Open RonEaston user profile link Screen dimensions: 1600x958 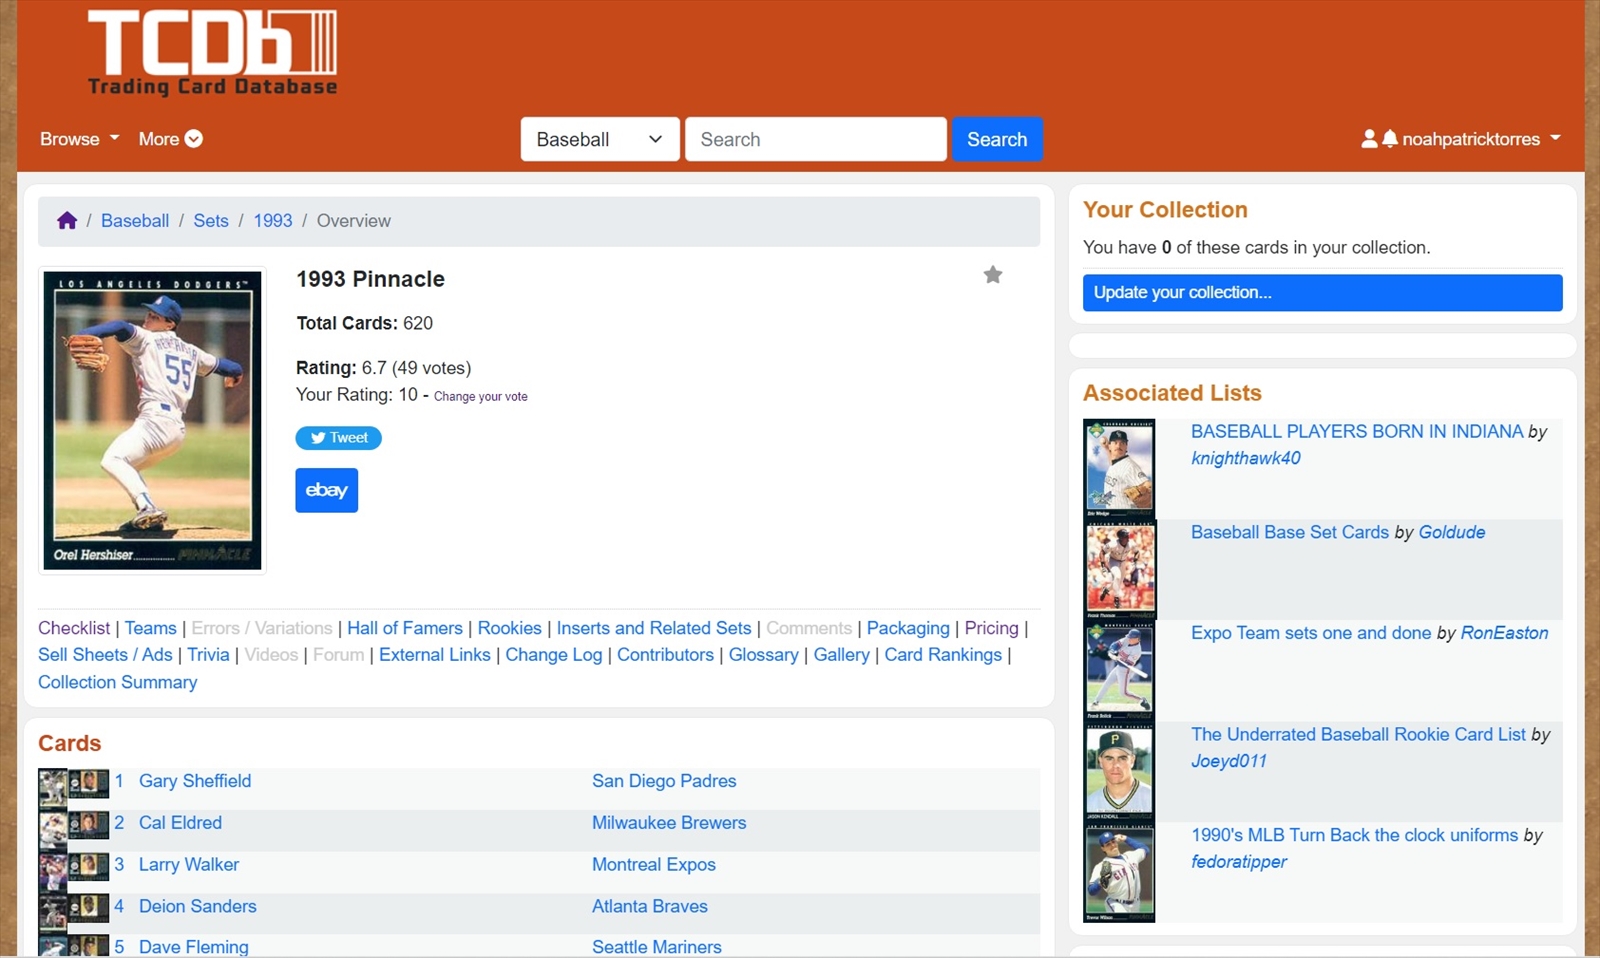point(1504,634)
